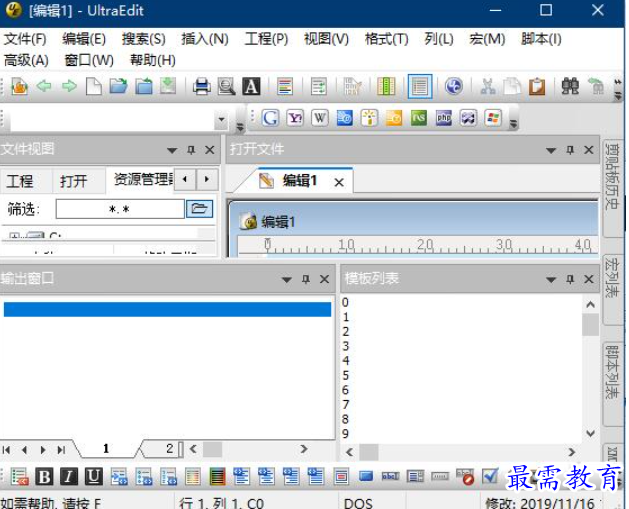Click the green back arrow icon

pyautogui.click(x=44, y=86)
